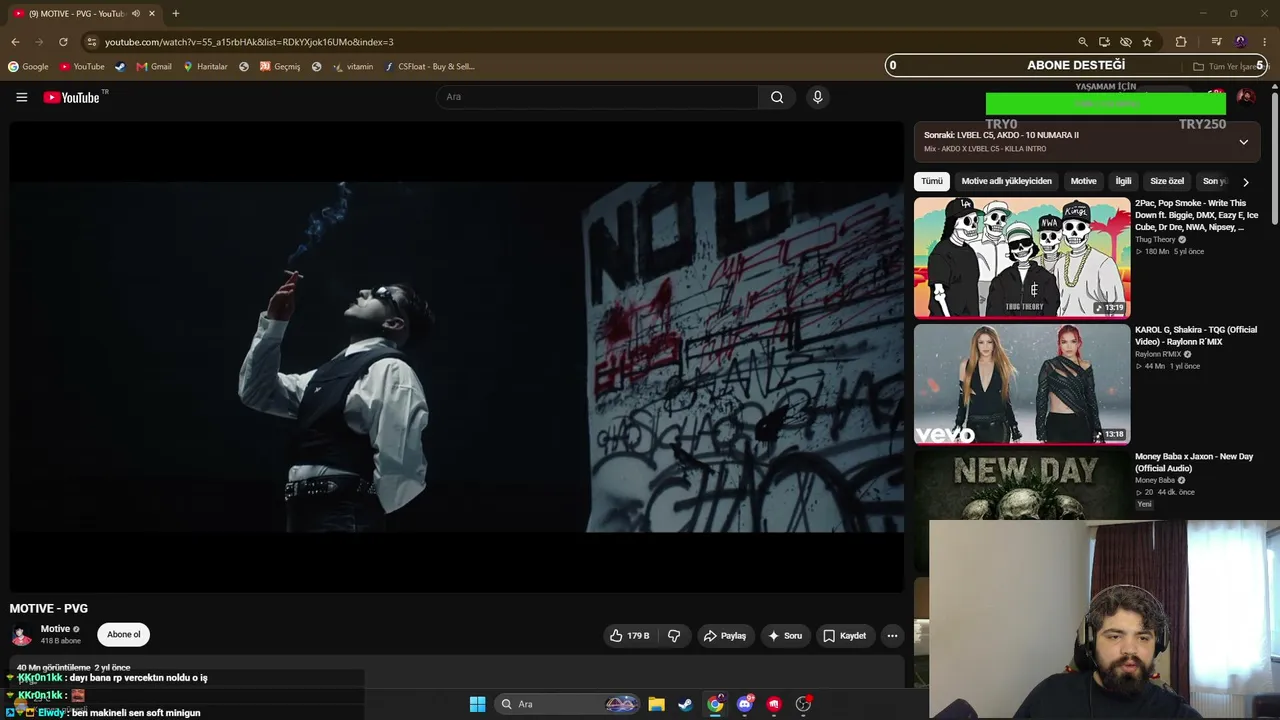Open the Riot client taskbar icon

click(x=774, y=704)
